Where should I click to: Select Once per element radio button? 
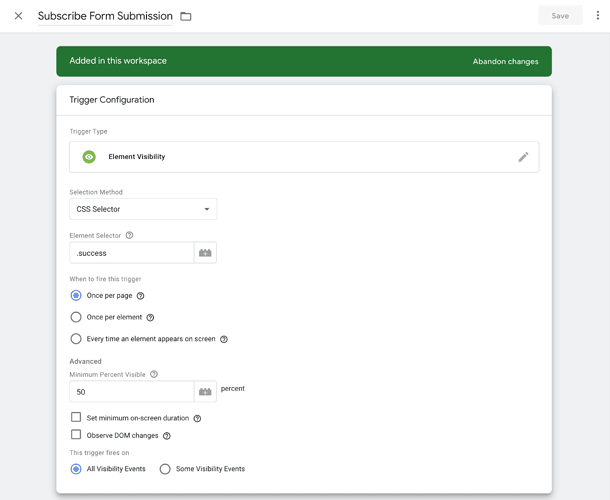tap(76, 317)
